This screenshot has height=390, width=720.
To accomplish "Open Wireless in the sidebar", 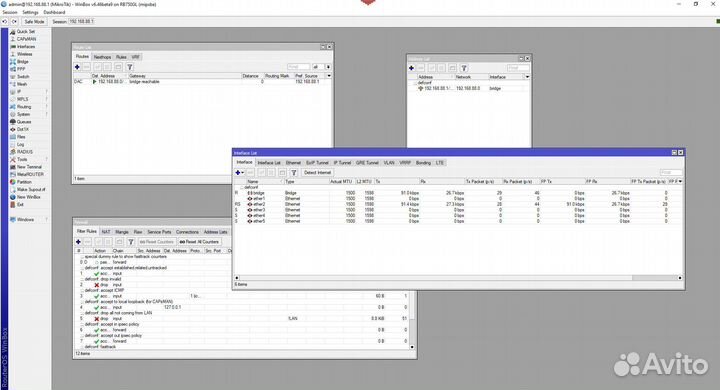I will pos(24,54).
